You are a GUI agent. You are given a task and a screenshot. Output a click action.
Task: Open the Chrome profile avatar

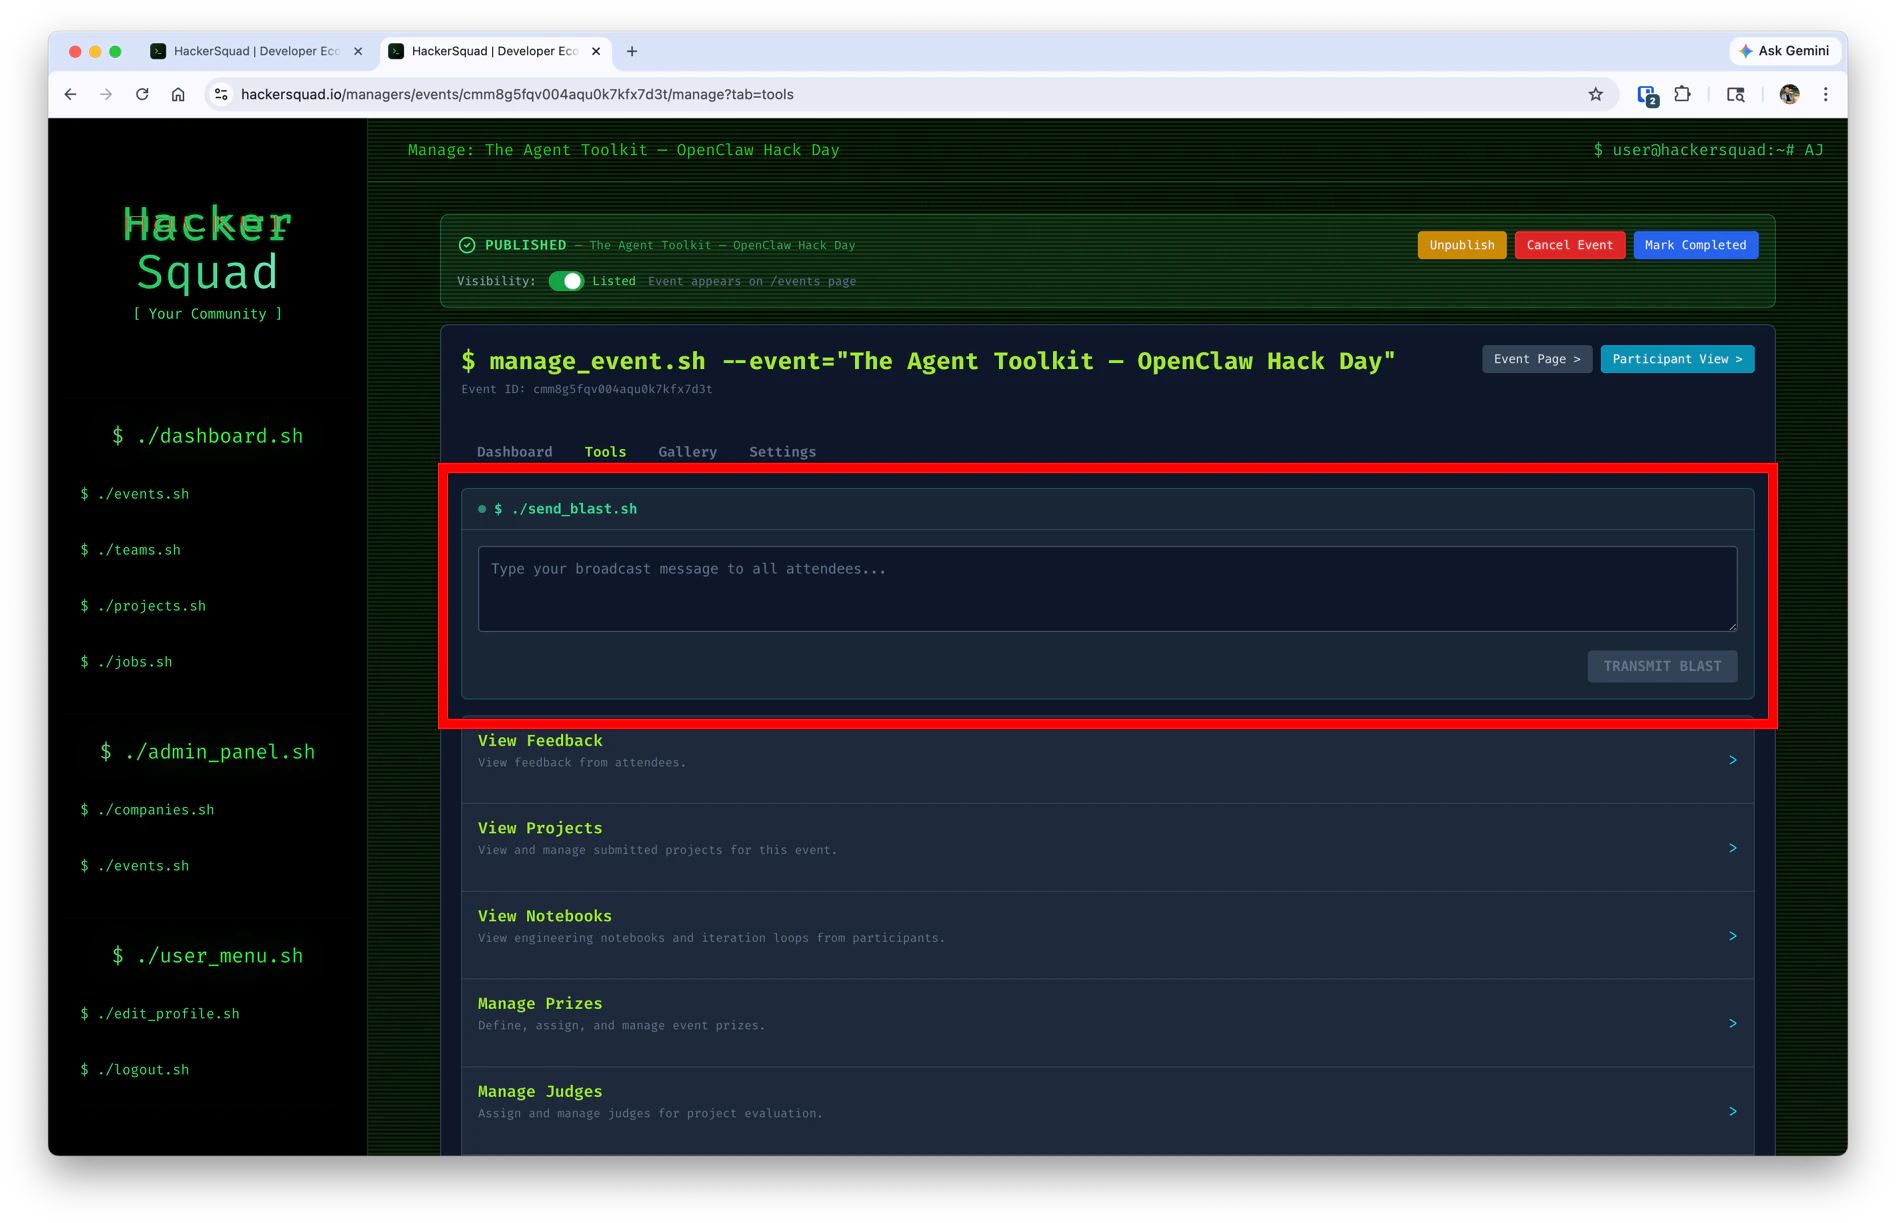[x=1789, y=94]
